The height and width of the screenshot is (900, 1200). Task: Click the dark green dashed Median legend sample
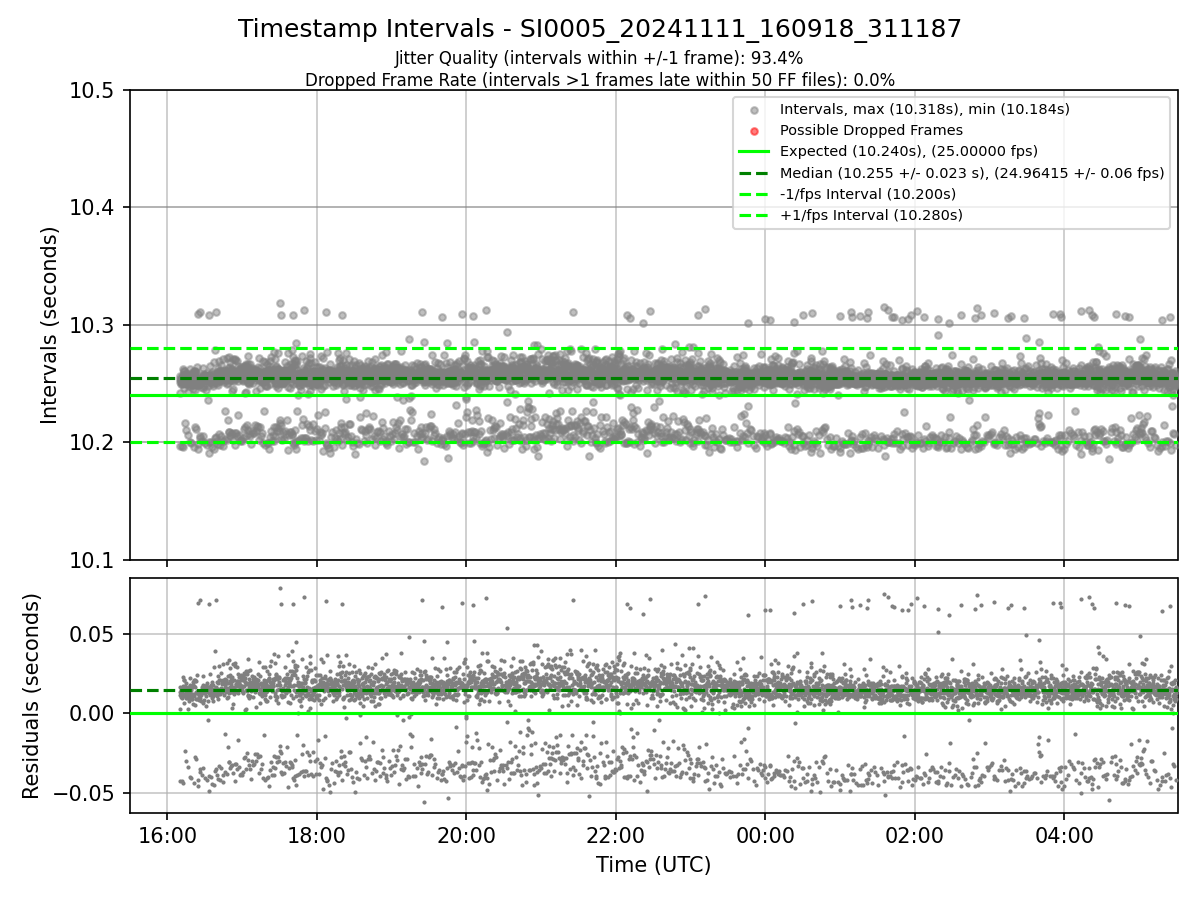[x=754, y=172]
